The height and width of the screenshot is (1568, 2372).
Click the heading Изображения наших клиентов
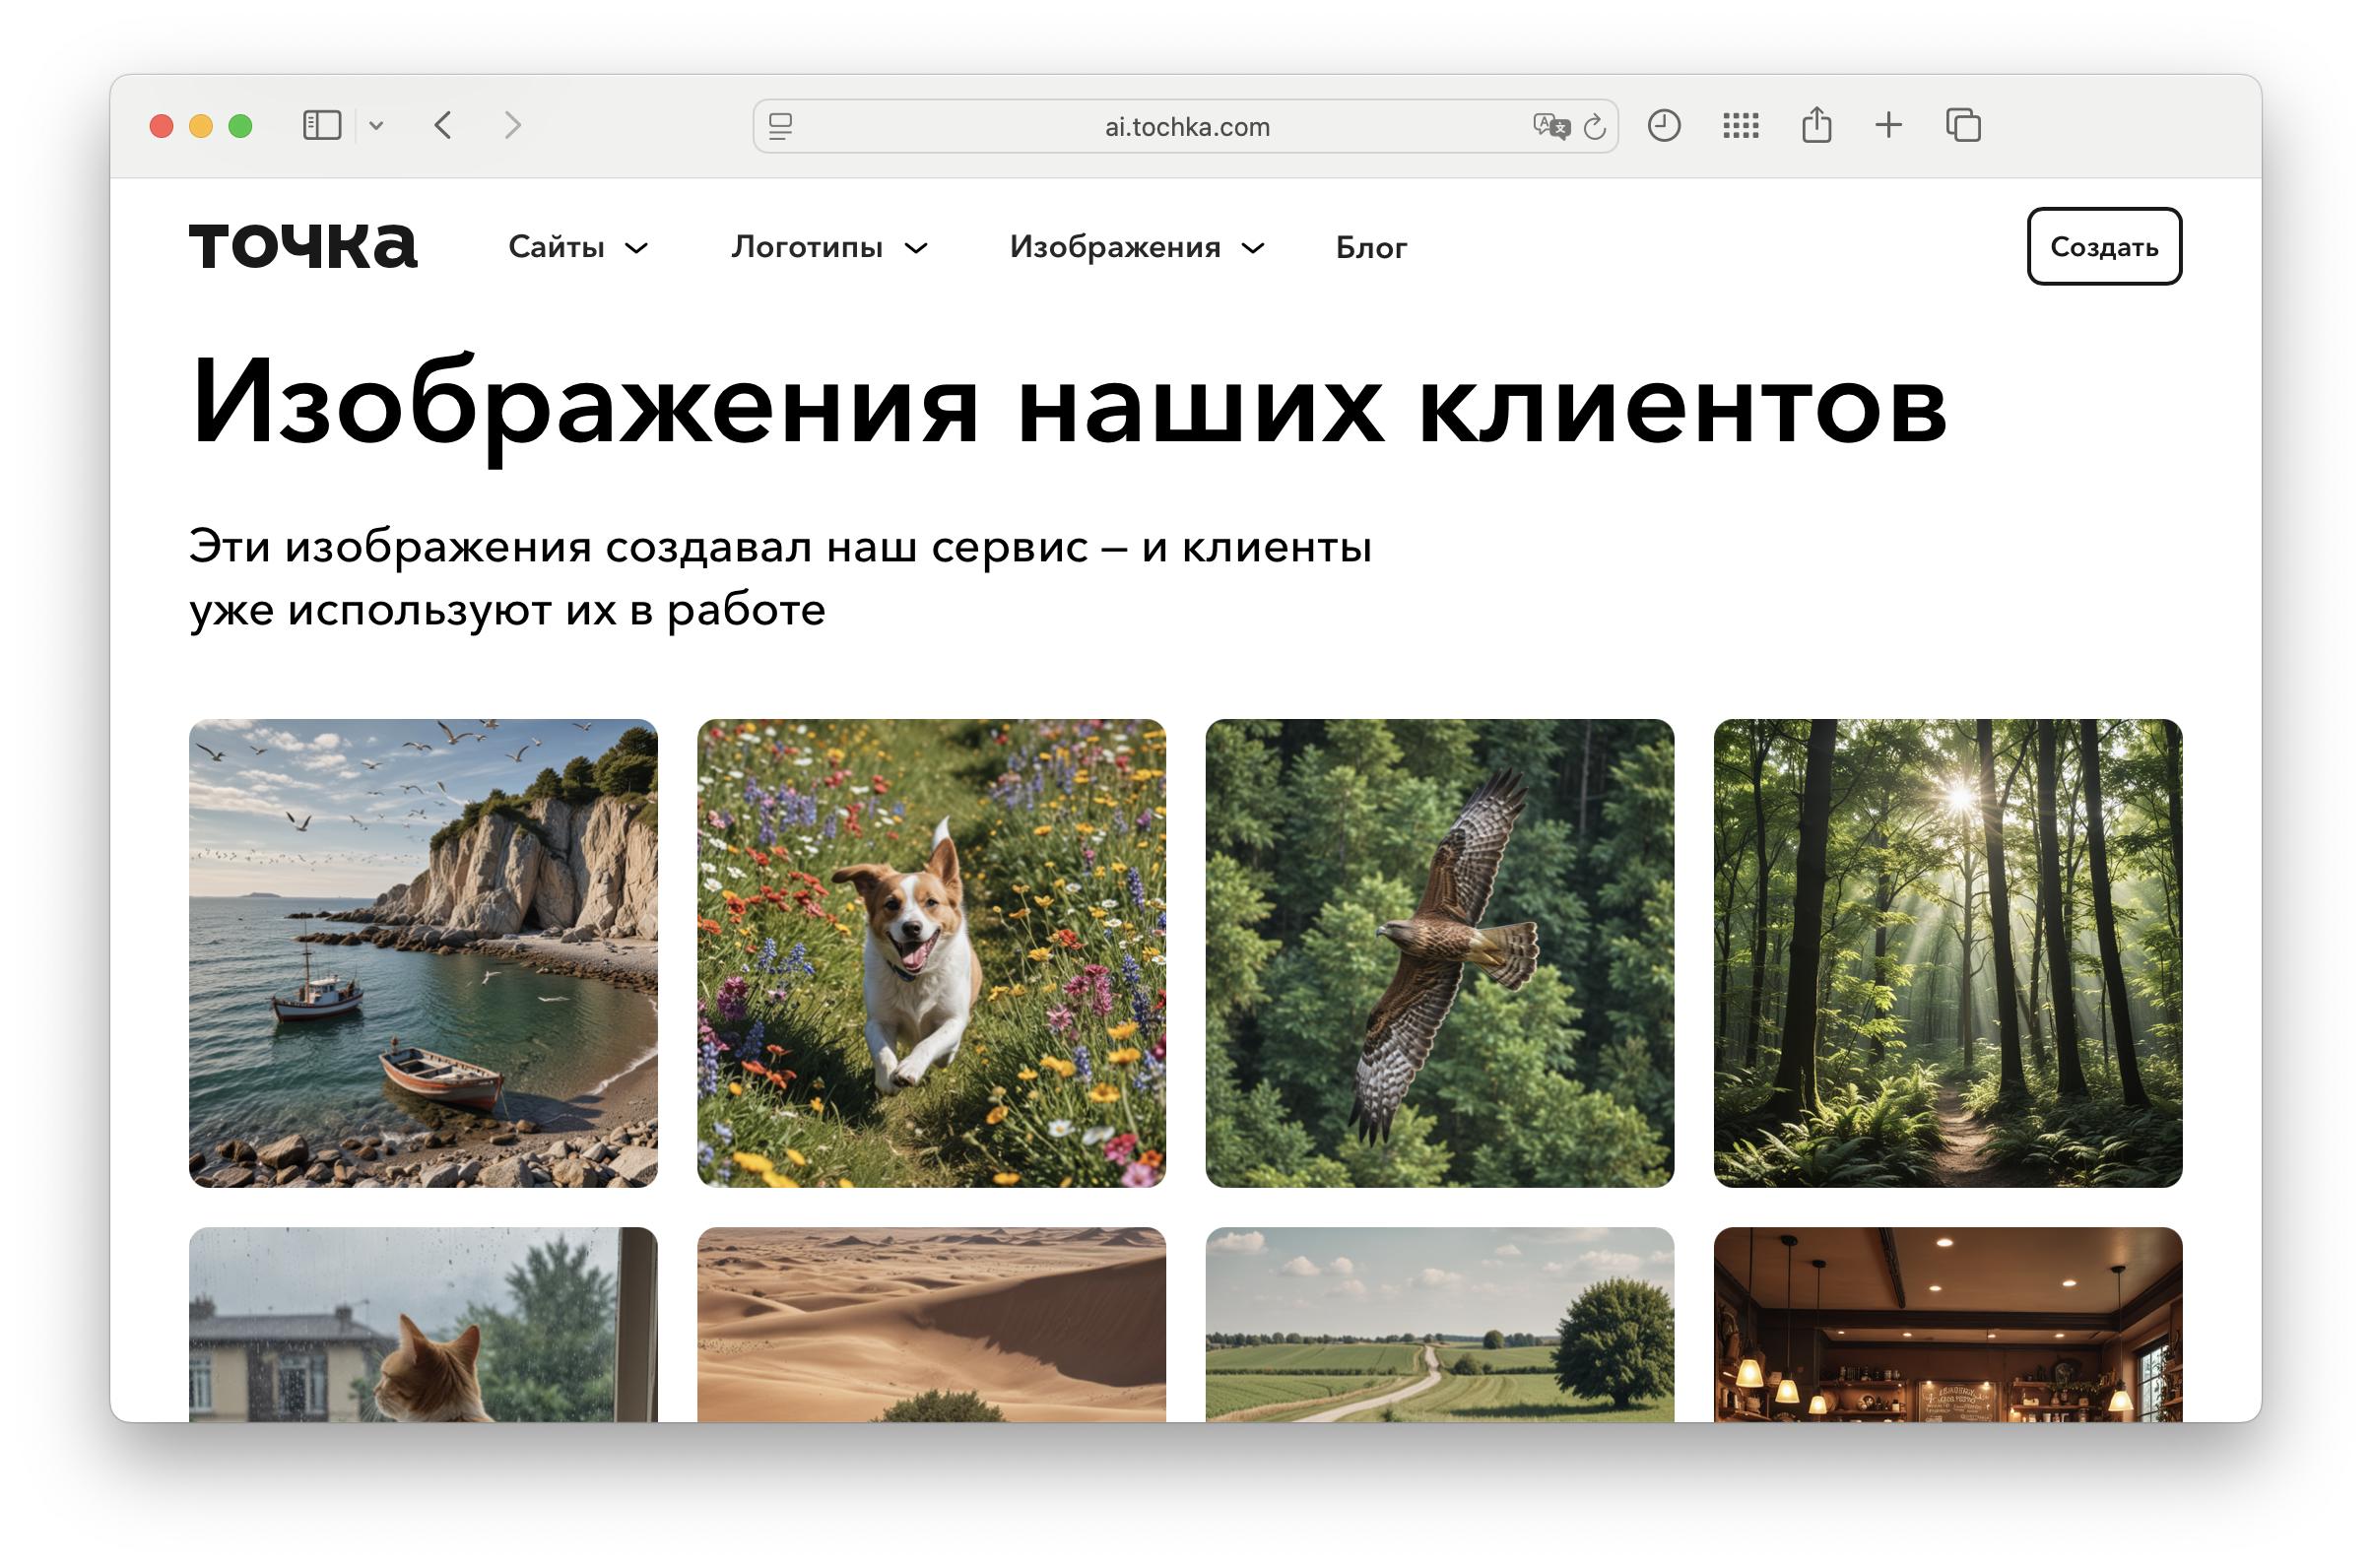(1068, 408)
